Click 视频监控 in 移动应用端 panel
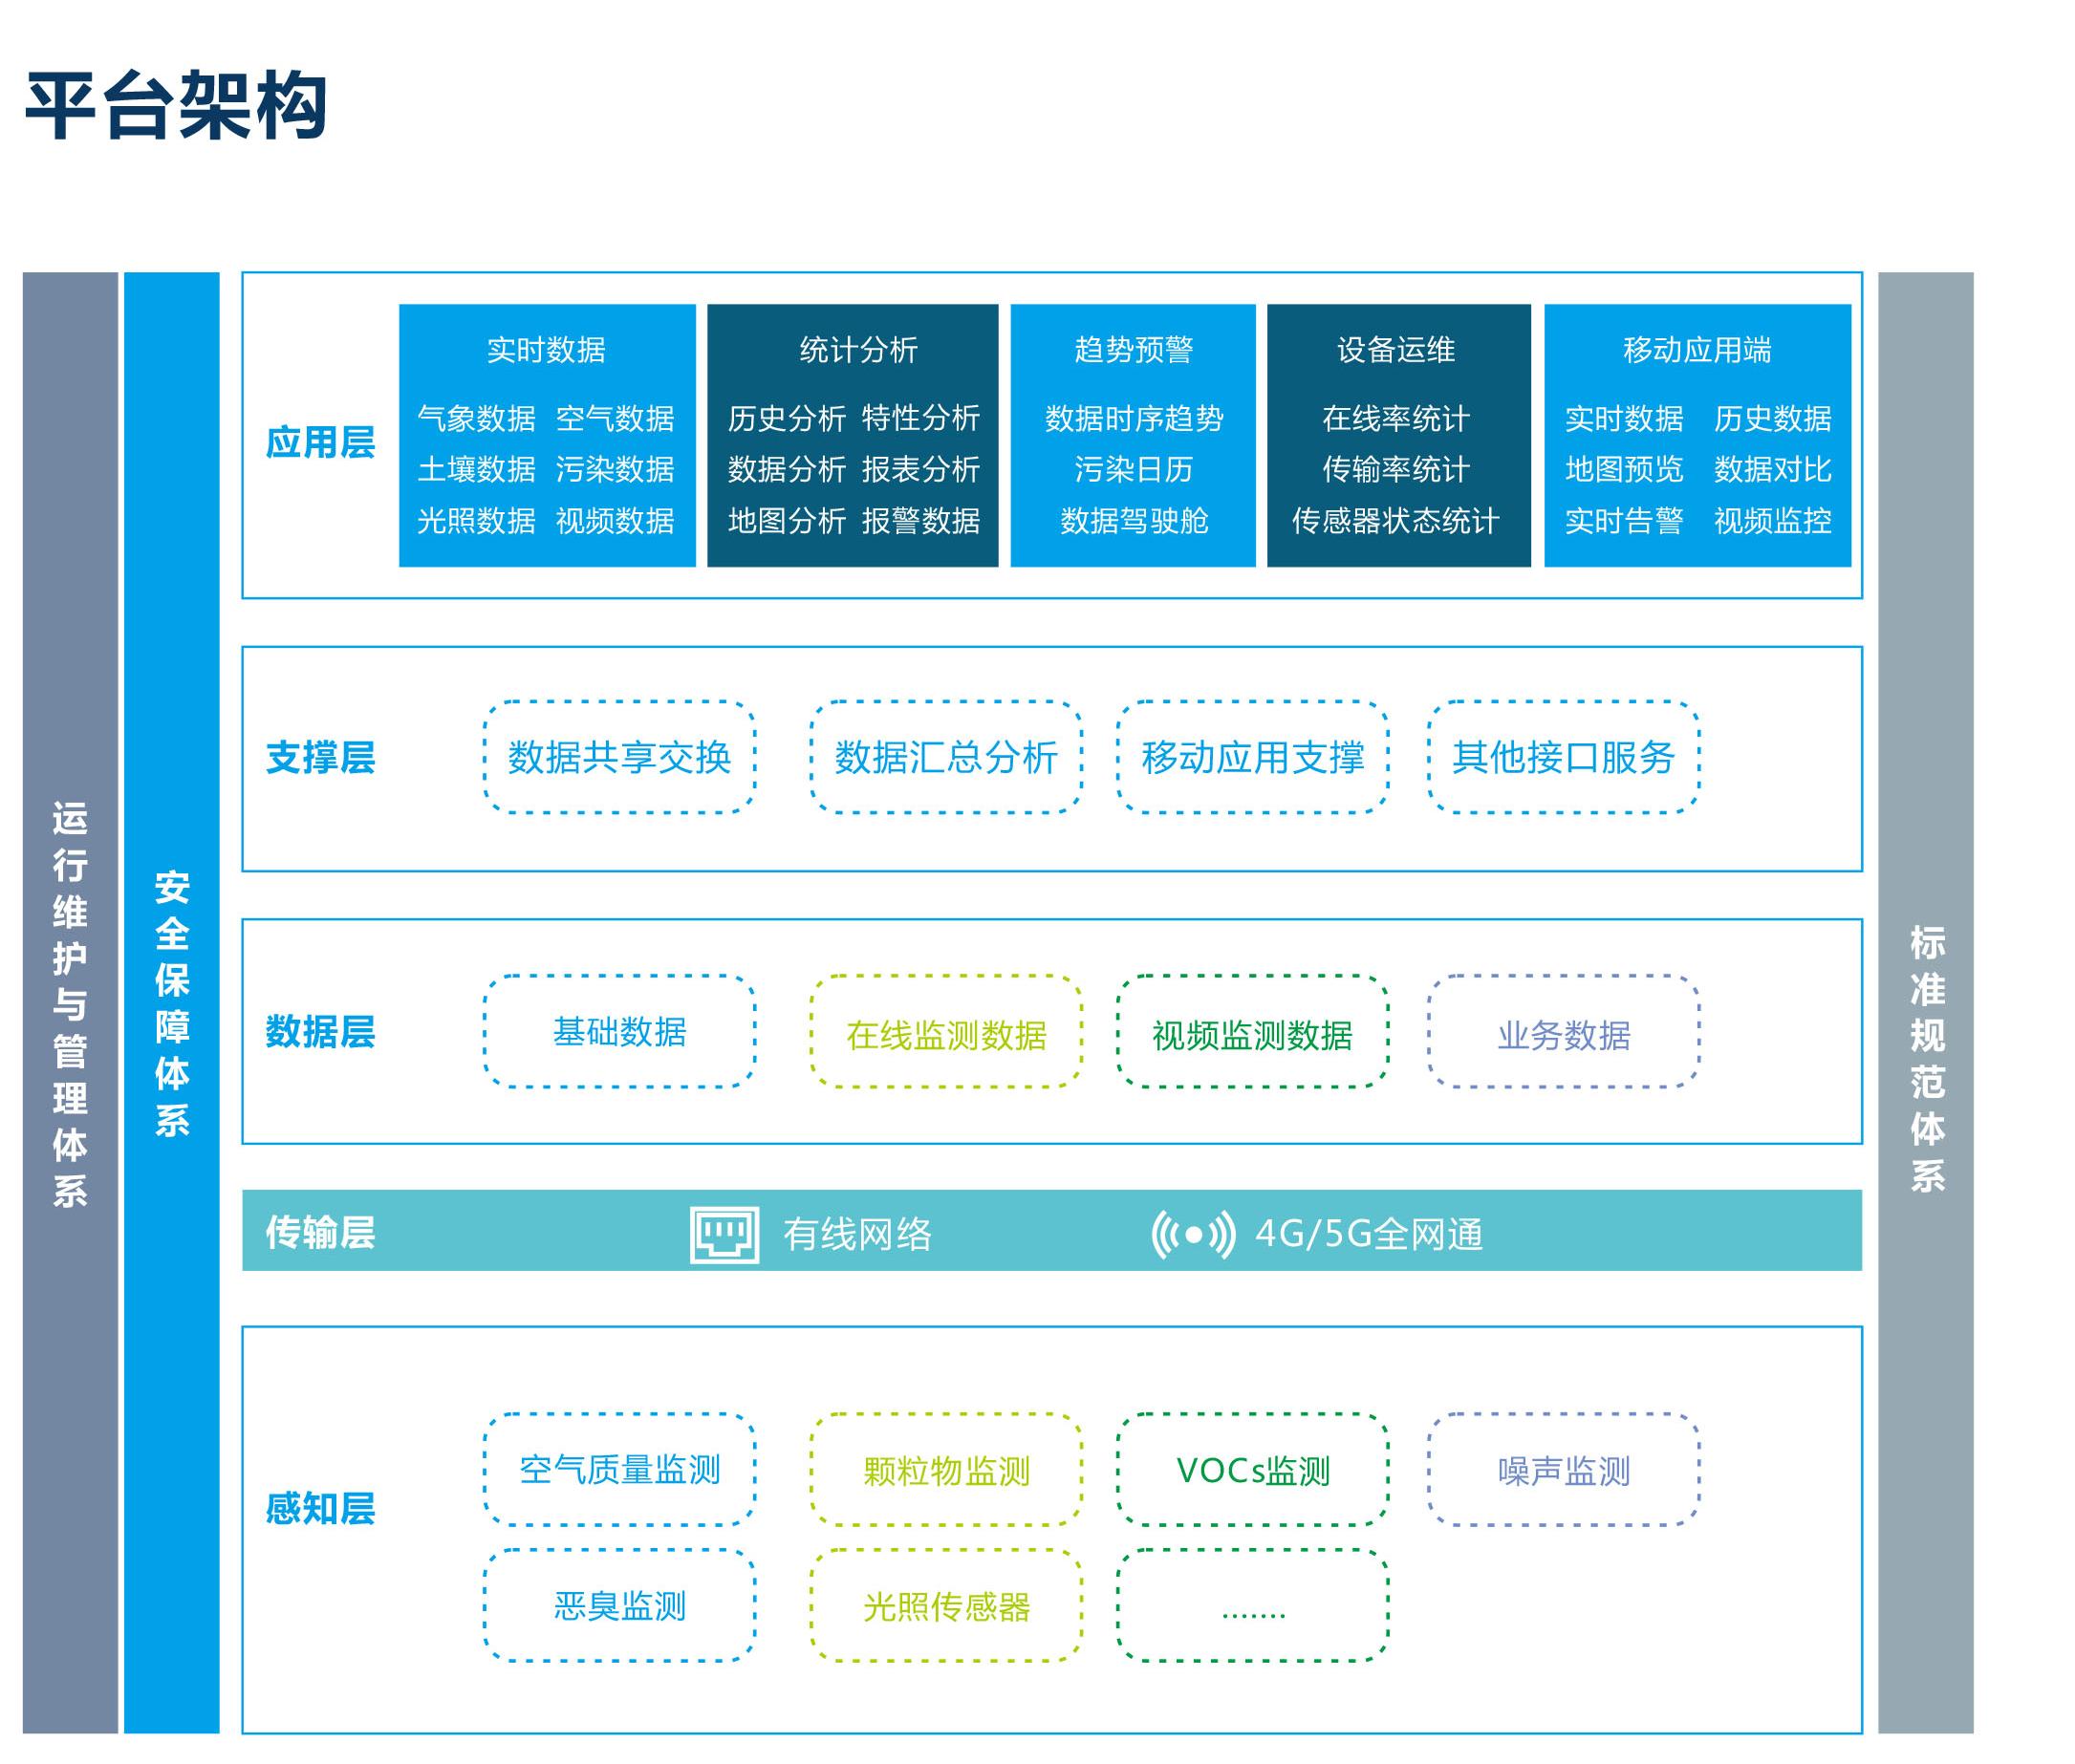Viewport: 2075px width, 1764px height. click(x=1773, y=521)
